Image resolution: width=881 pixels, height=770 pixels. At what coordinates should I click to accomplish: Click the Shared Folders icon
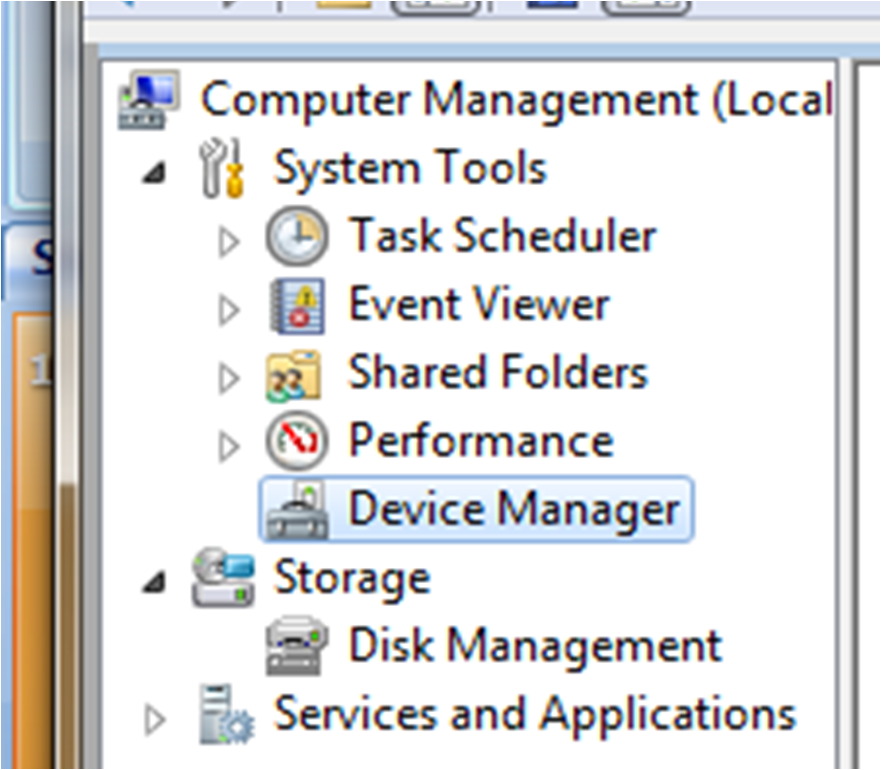294,375
